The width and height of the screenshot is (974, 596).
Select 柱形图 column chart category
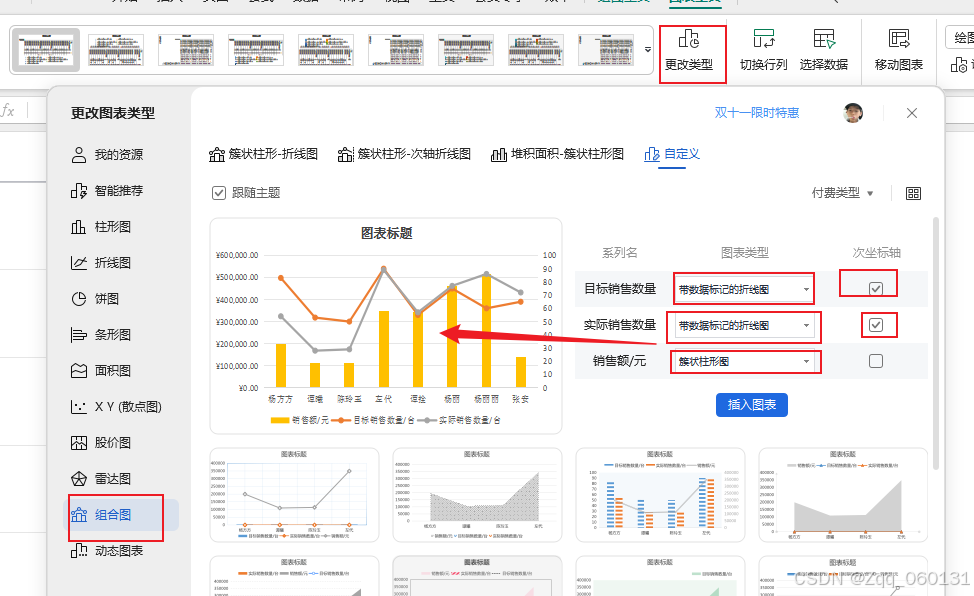(101, 227)
